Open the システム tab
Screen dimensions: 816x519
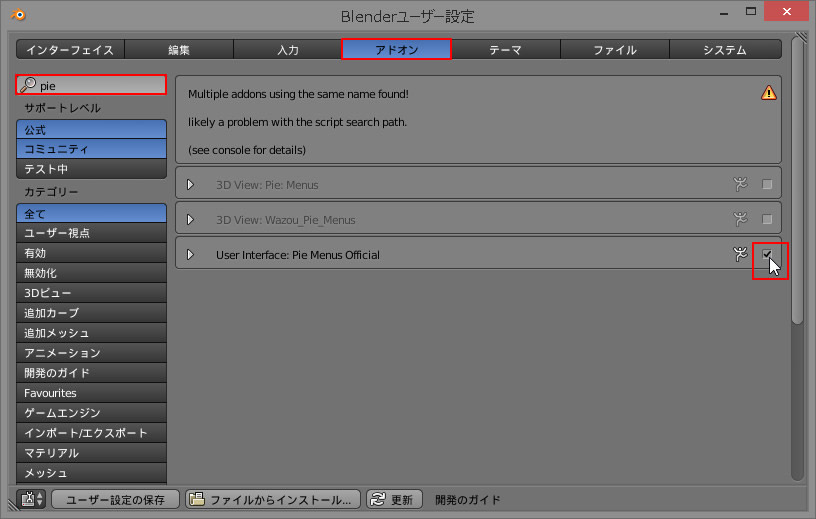point(725,49)
